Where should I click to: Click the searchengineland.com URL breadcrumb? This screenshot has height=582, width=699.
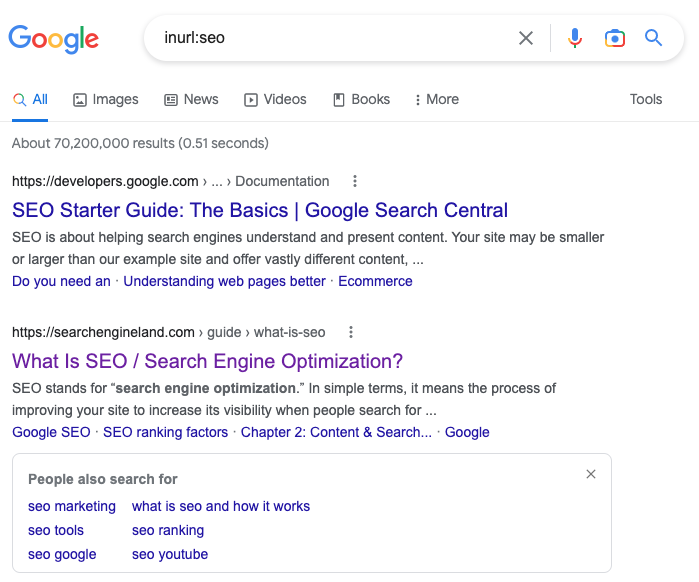[x=169, y=332]
